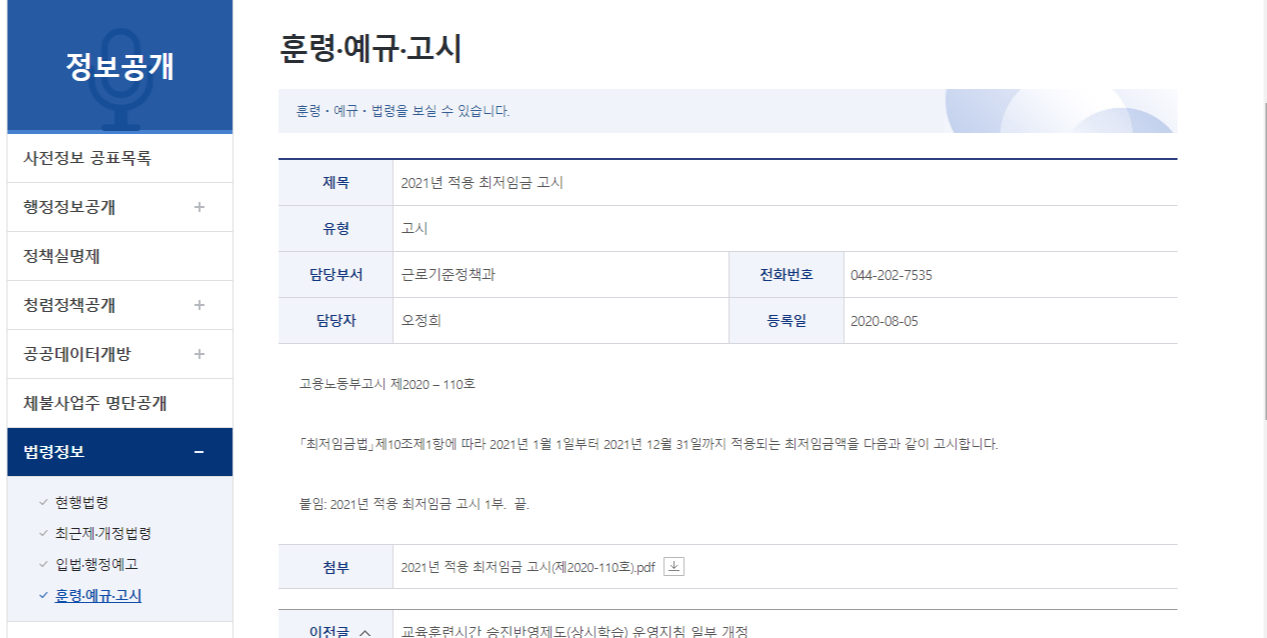1267x638 pixels.
Task: Click the 정보공개 sidebar header
Action: (x=120, y=66)
